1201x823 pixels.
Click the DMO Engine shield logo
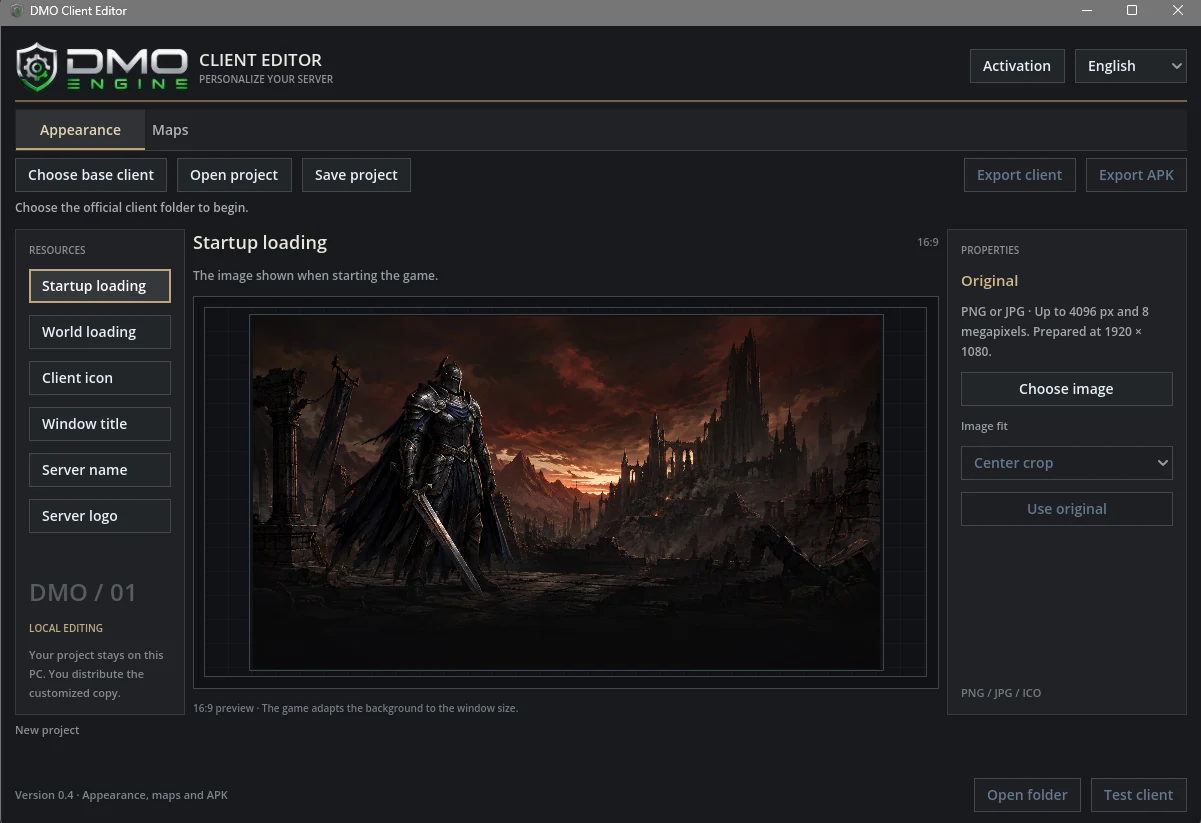[36, 67]
